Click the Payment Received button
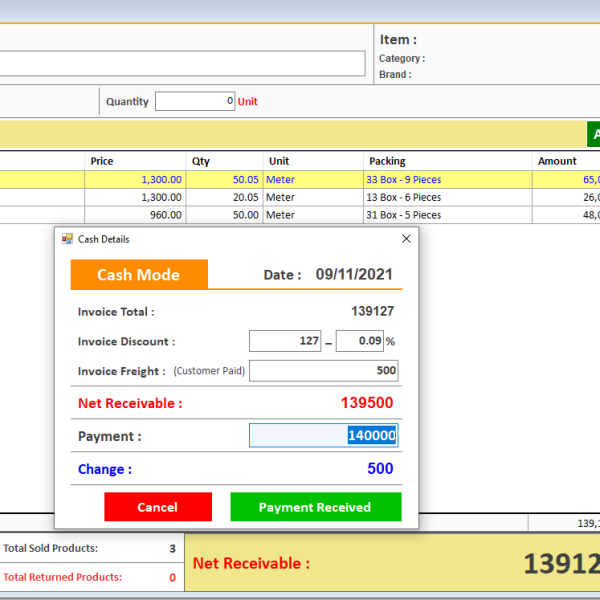 (315, 507)
